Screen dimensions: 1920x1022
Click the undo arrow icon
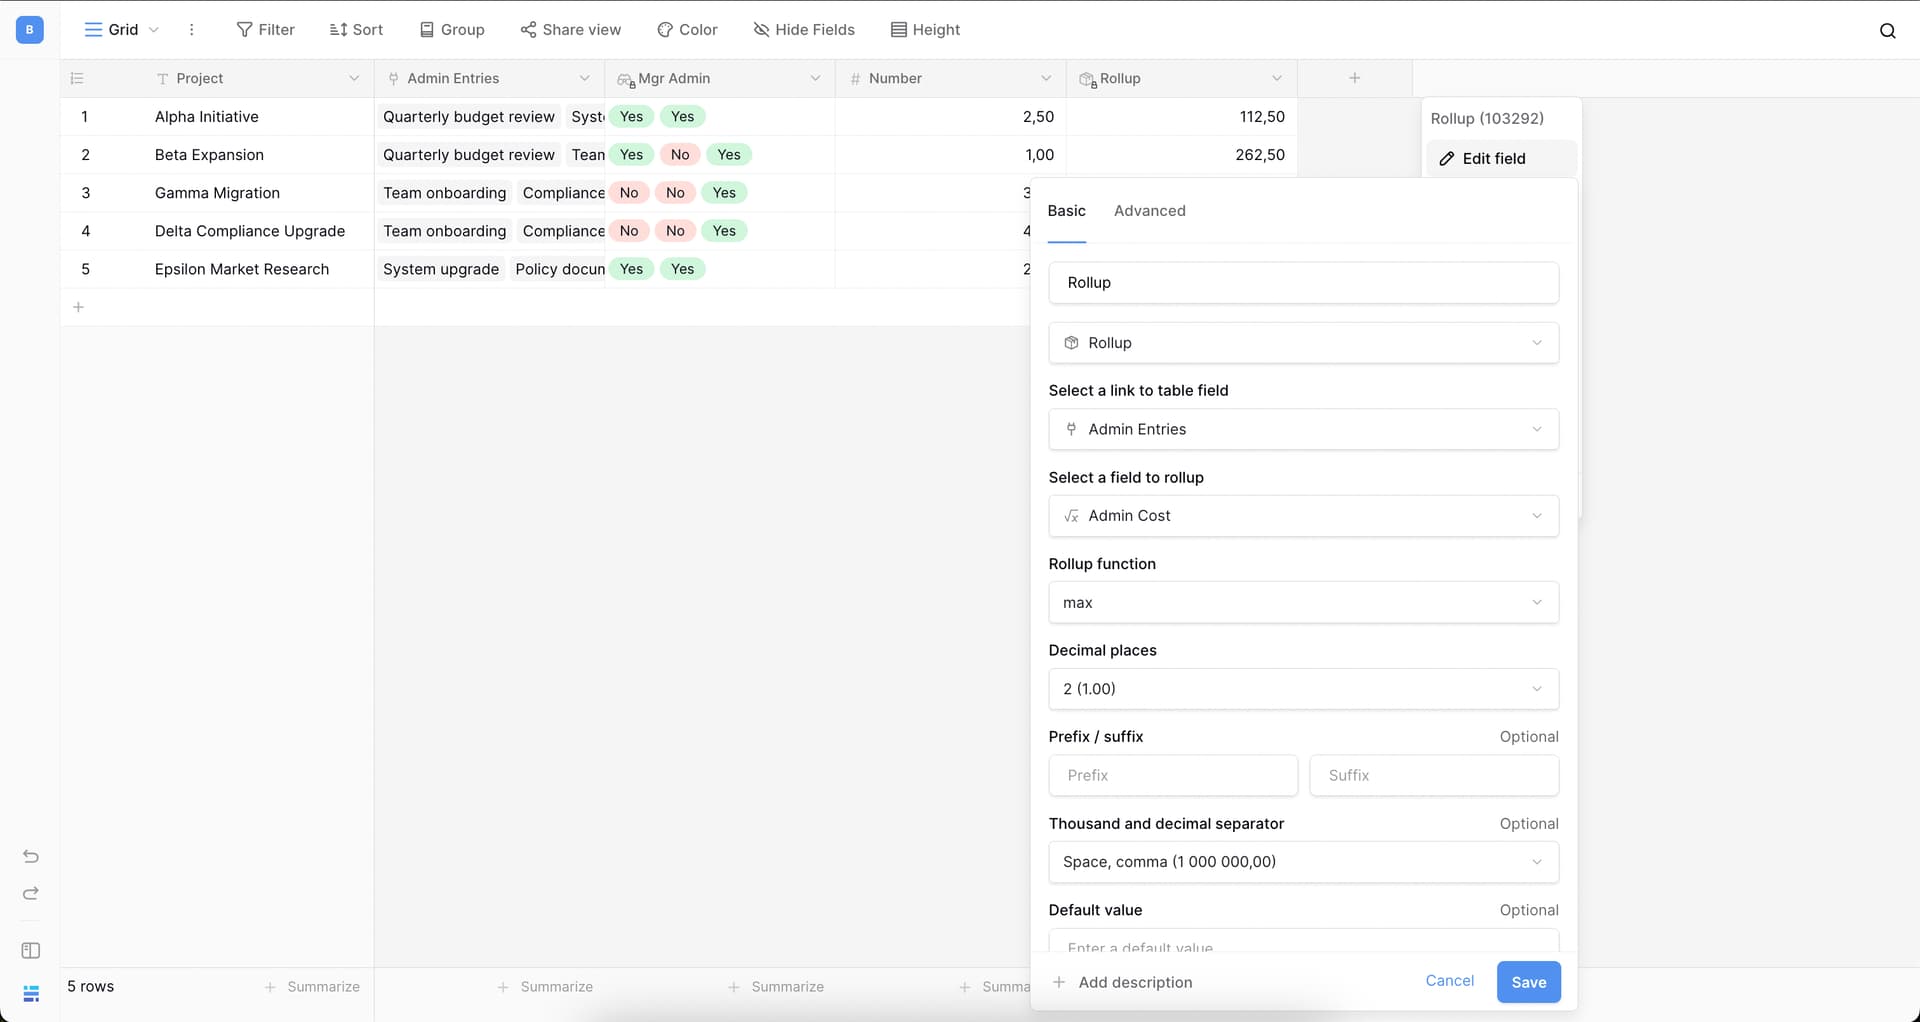pyautogui.click(x=31, y=856)
